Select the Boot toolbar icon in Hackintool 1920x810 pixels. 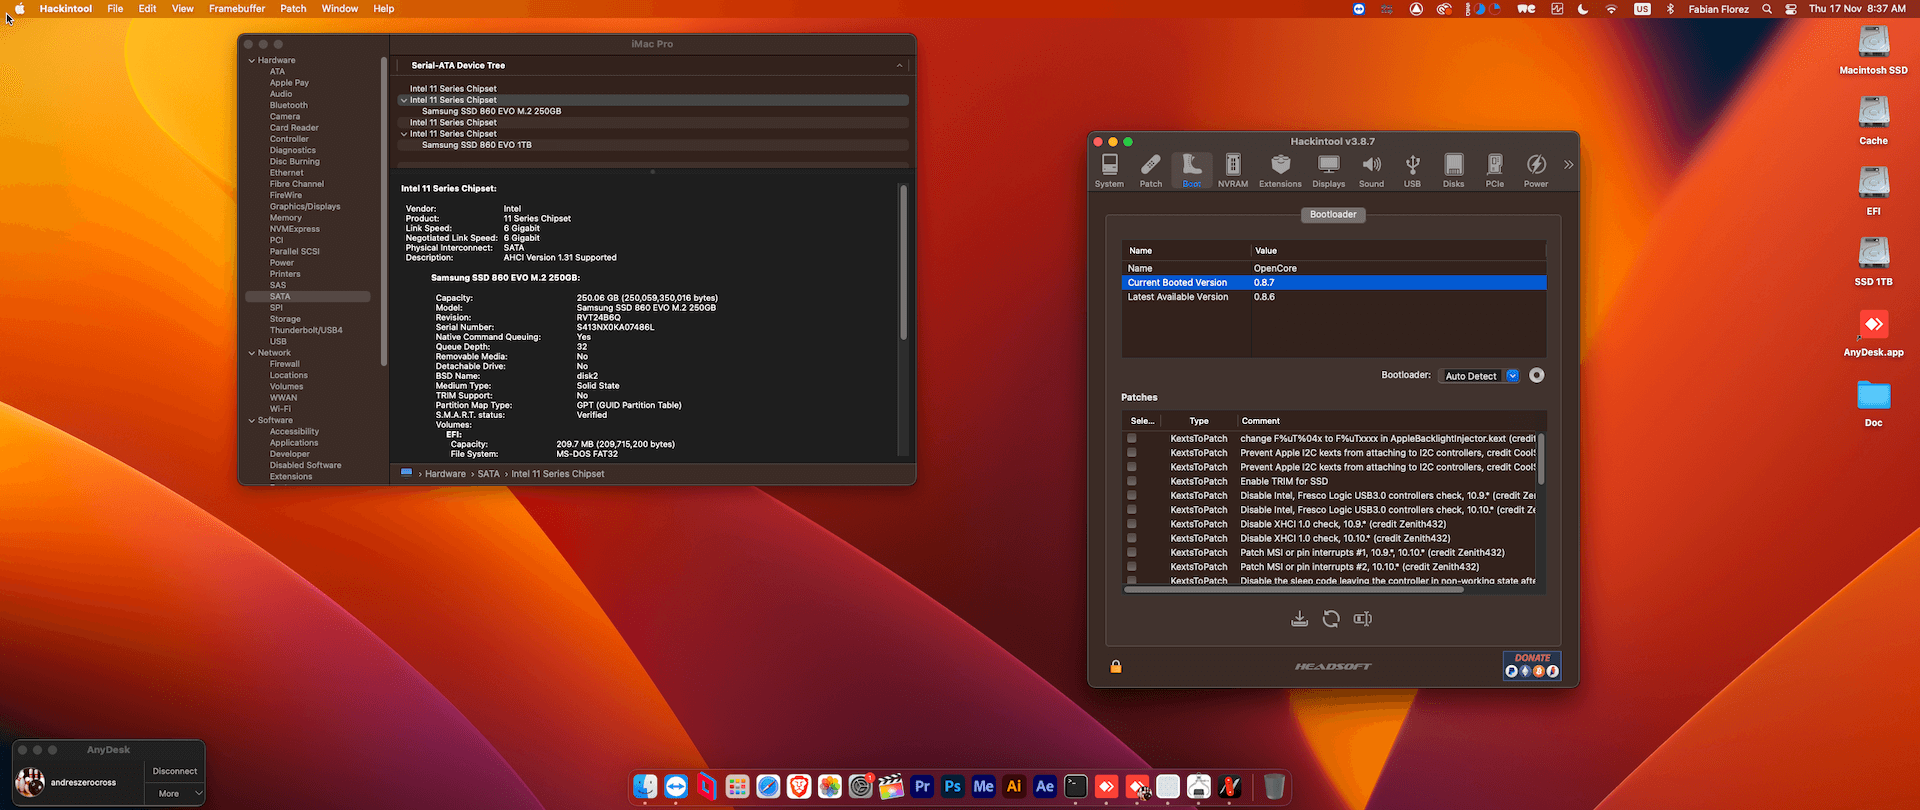[x=1192, y=170]
